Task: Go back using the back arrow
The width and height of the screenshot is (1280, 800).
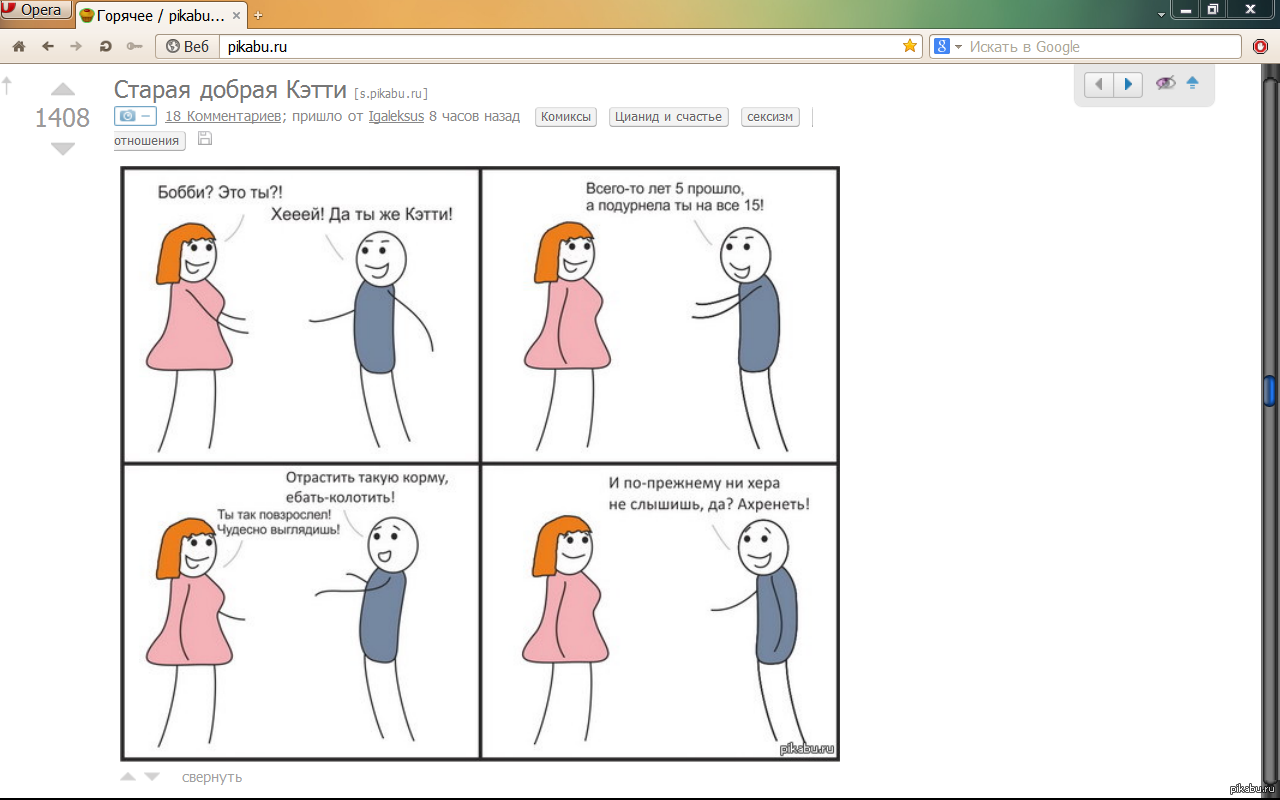Action: (47, 46)
